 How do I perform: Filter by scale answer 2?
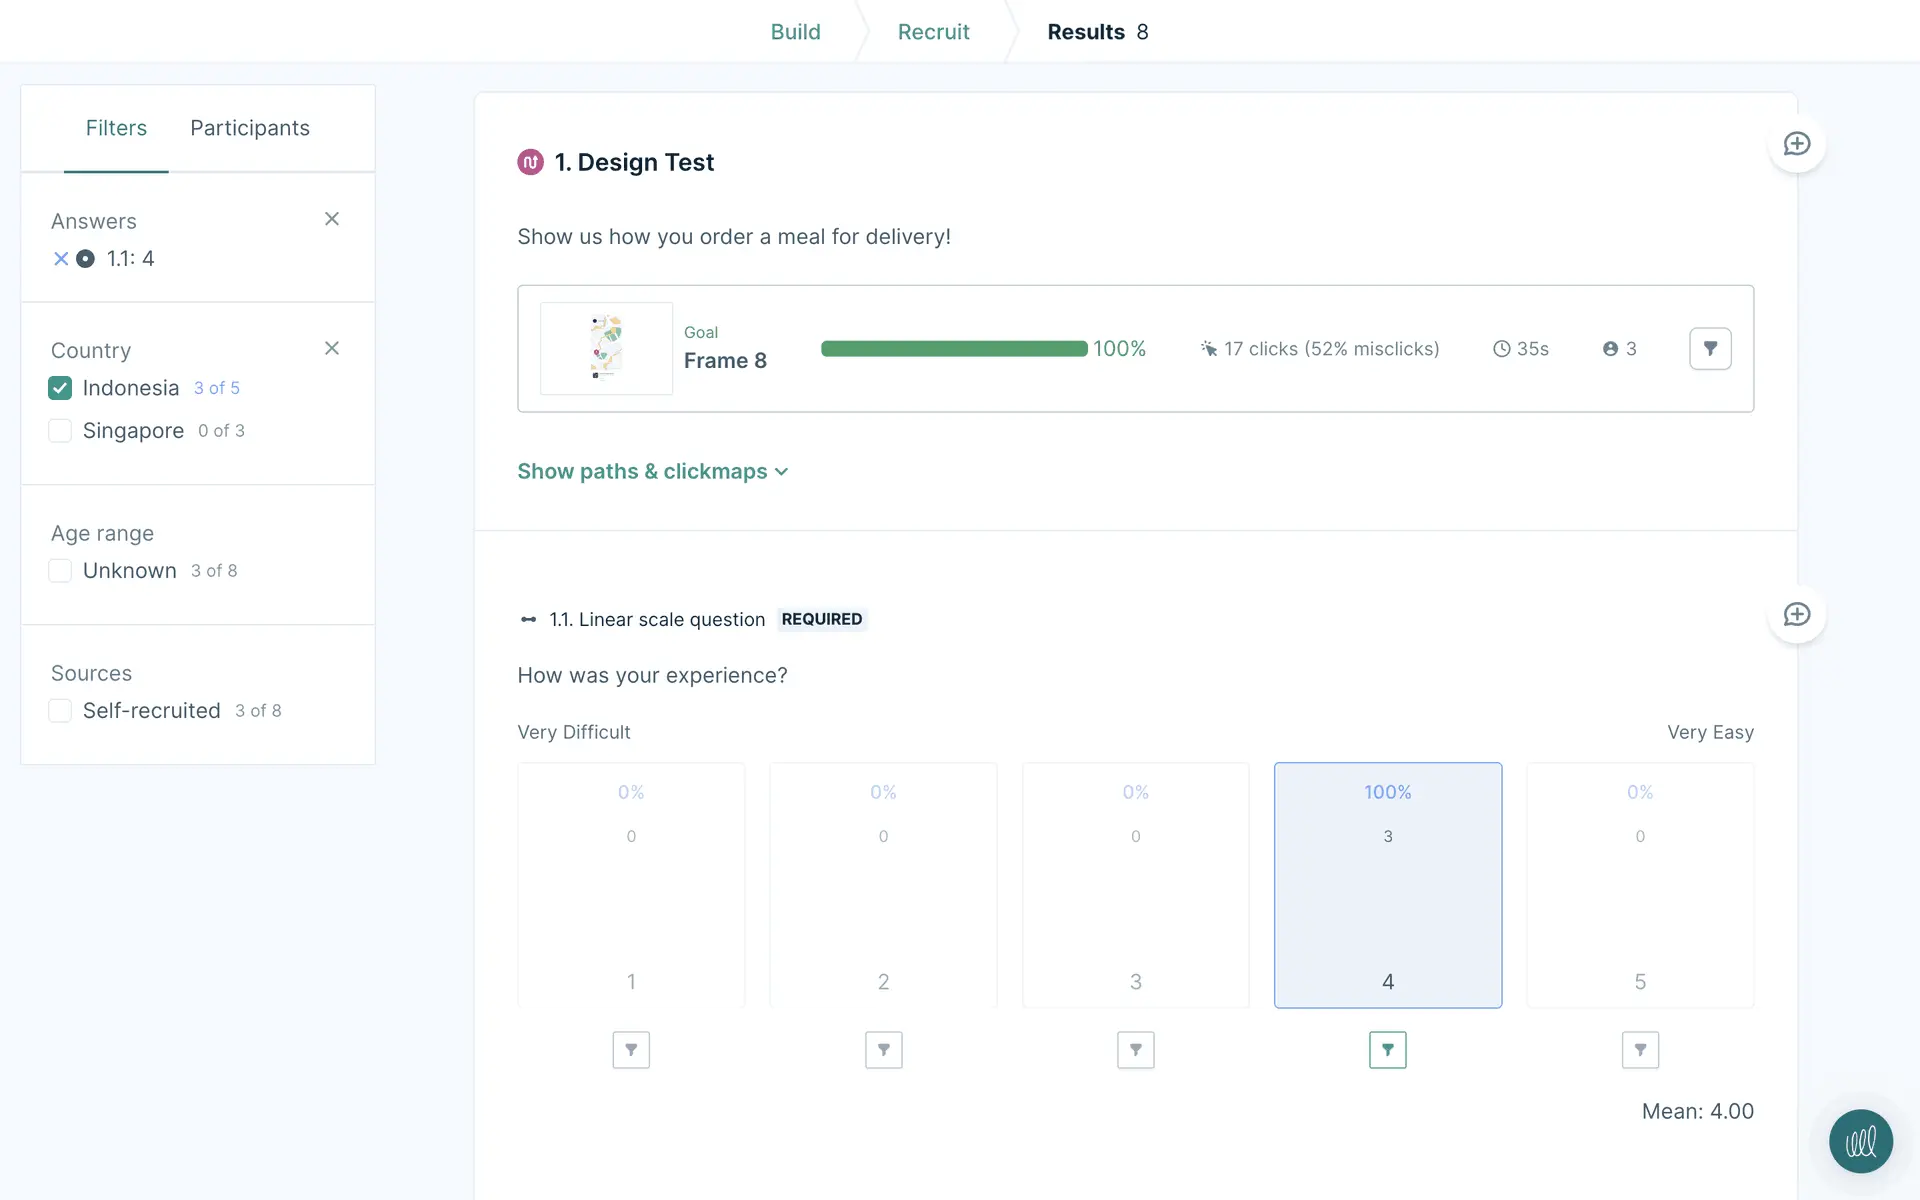pyautogui.click(x=883, y=1050)
